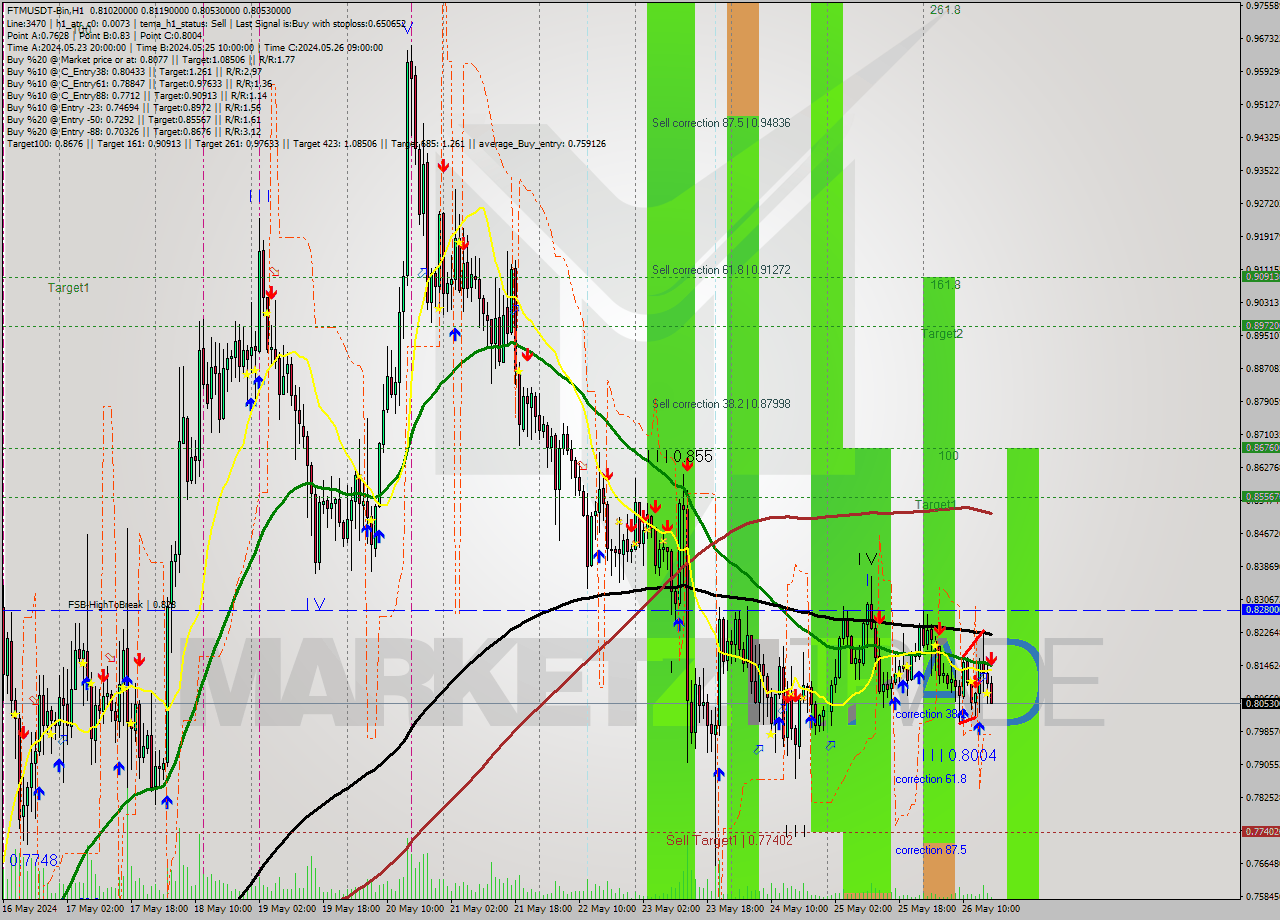The image size is (1280, 920).
Task: Click the 'I I I 0.8004' wave label
Action: click(959, 756)
